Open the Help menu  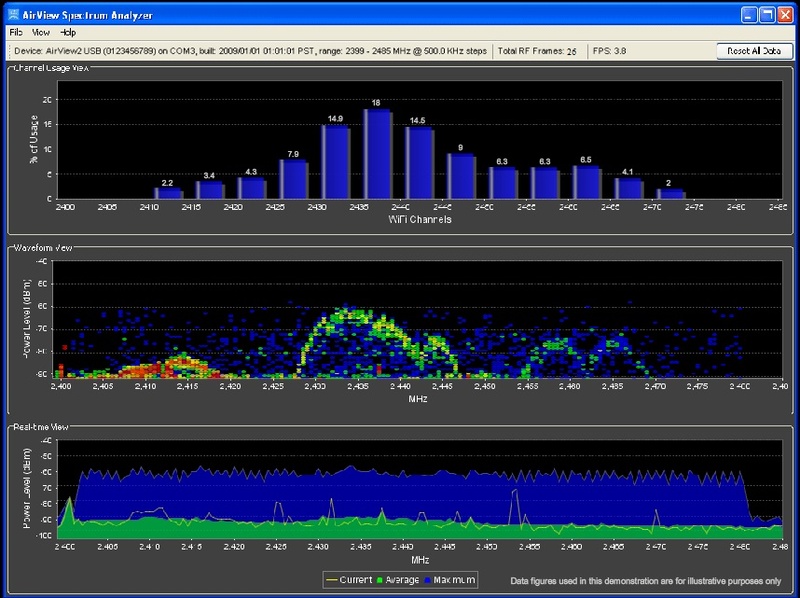click(x=68, y=33)
